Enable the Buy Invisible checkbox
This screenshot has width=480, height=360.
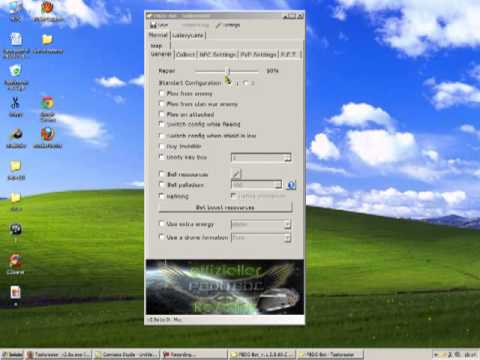click(162, 146)
